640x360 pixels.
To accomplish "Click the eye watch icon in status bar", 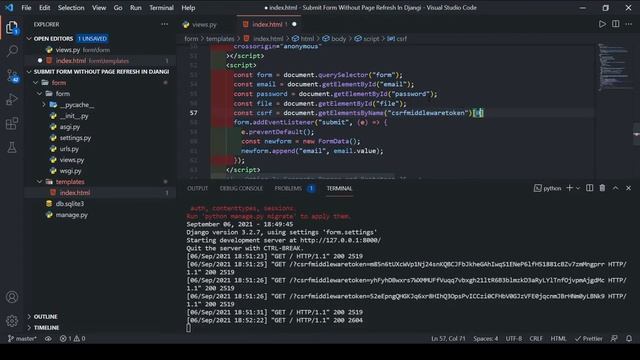I will point(48,338).
